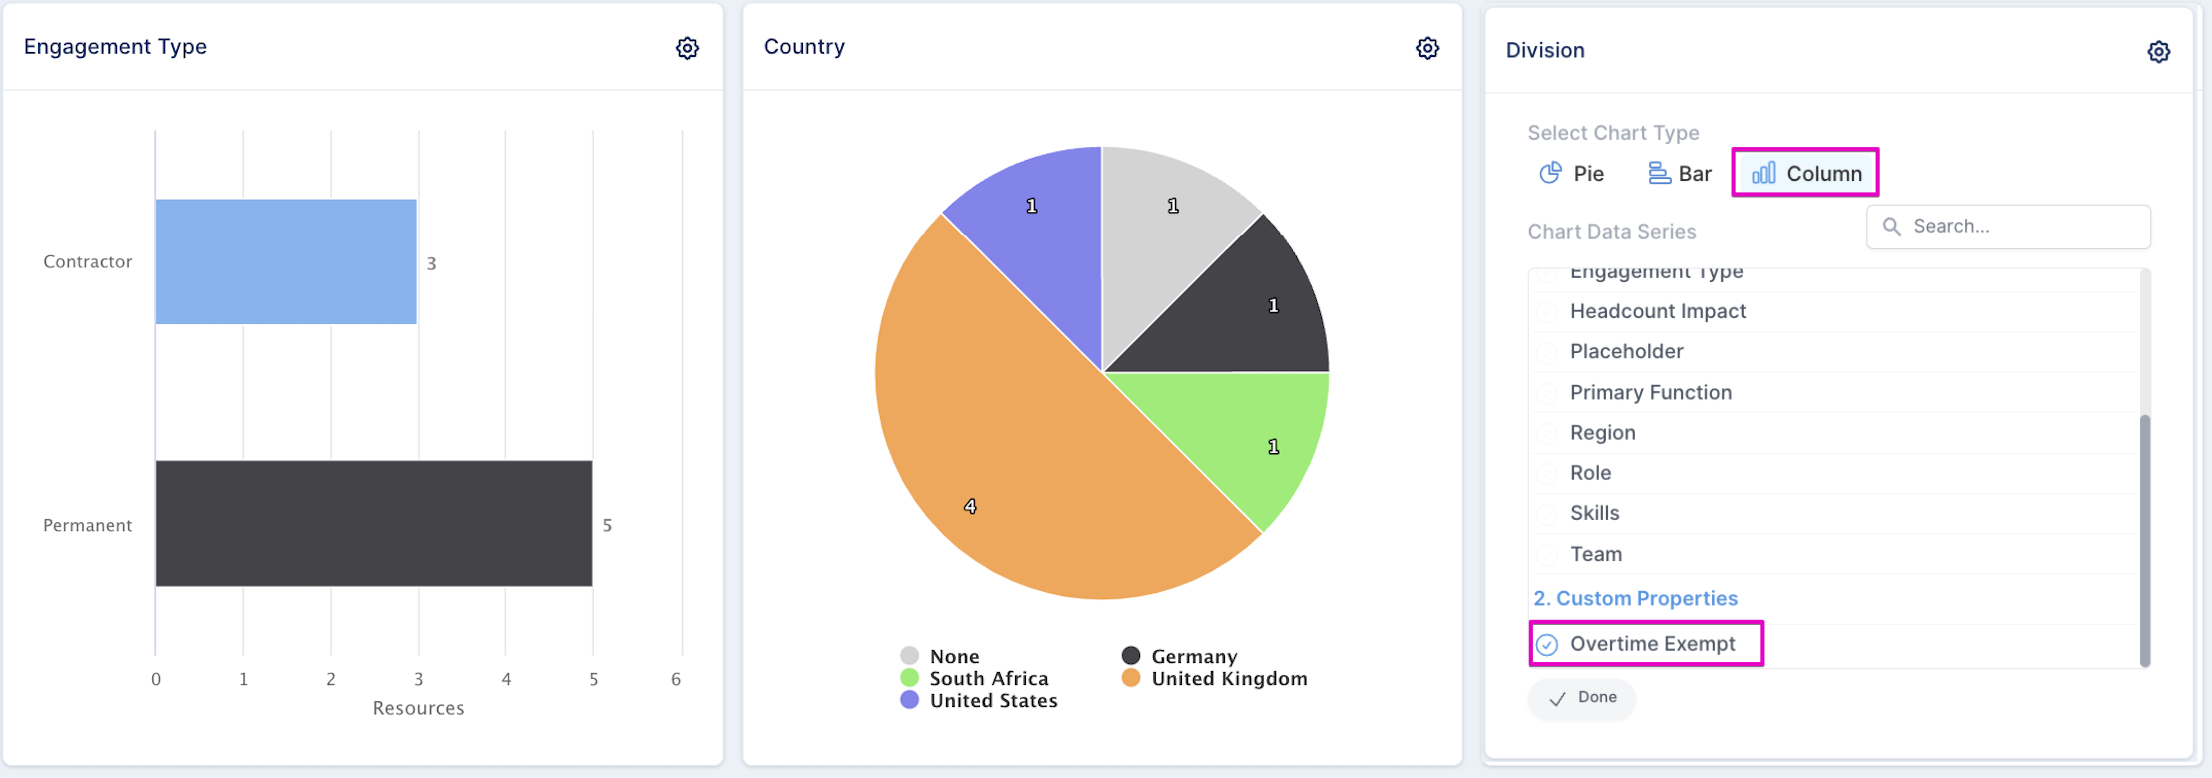Choose Skills as chart data series

(x=1594, y=513)
